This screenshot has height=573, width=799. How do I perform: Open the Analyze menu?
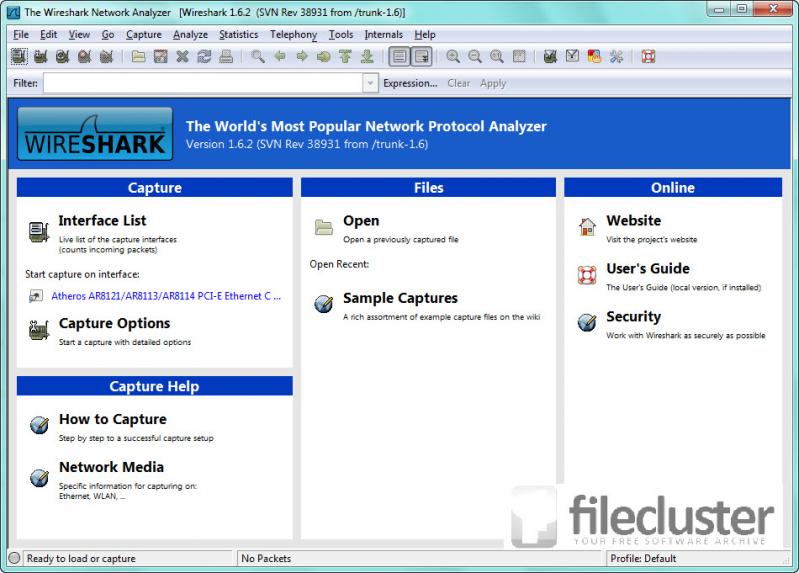click(190, 35)
